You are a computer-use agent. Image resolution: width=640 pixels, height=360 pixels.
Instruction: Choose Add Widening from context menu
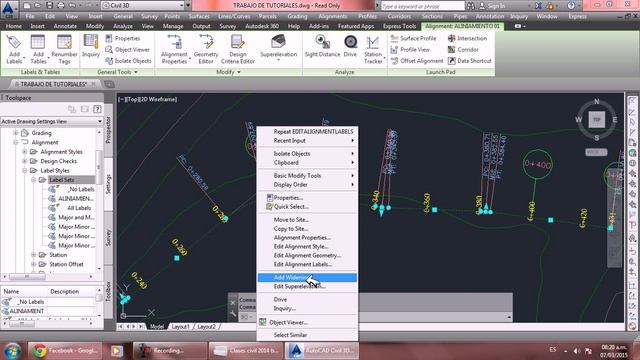(x=307, y=278)
